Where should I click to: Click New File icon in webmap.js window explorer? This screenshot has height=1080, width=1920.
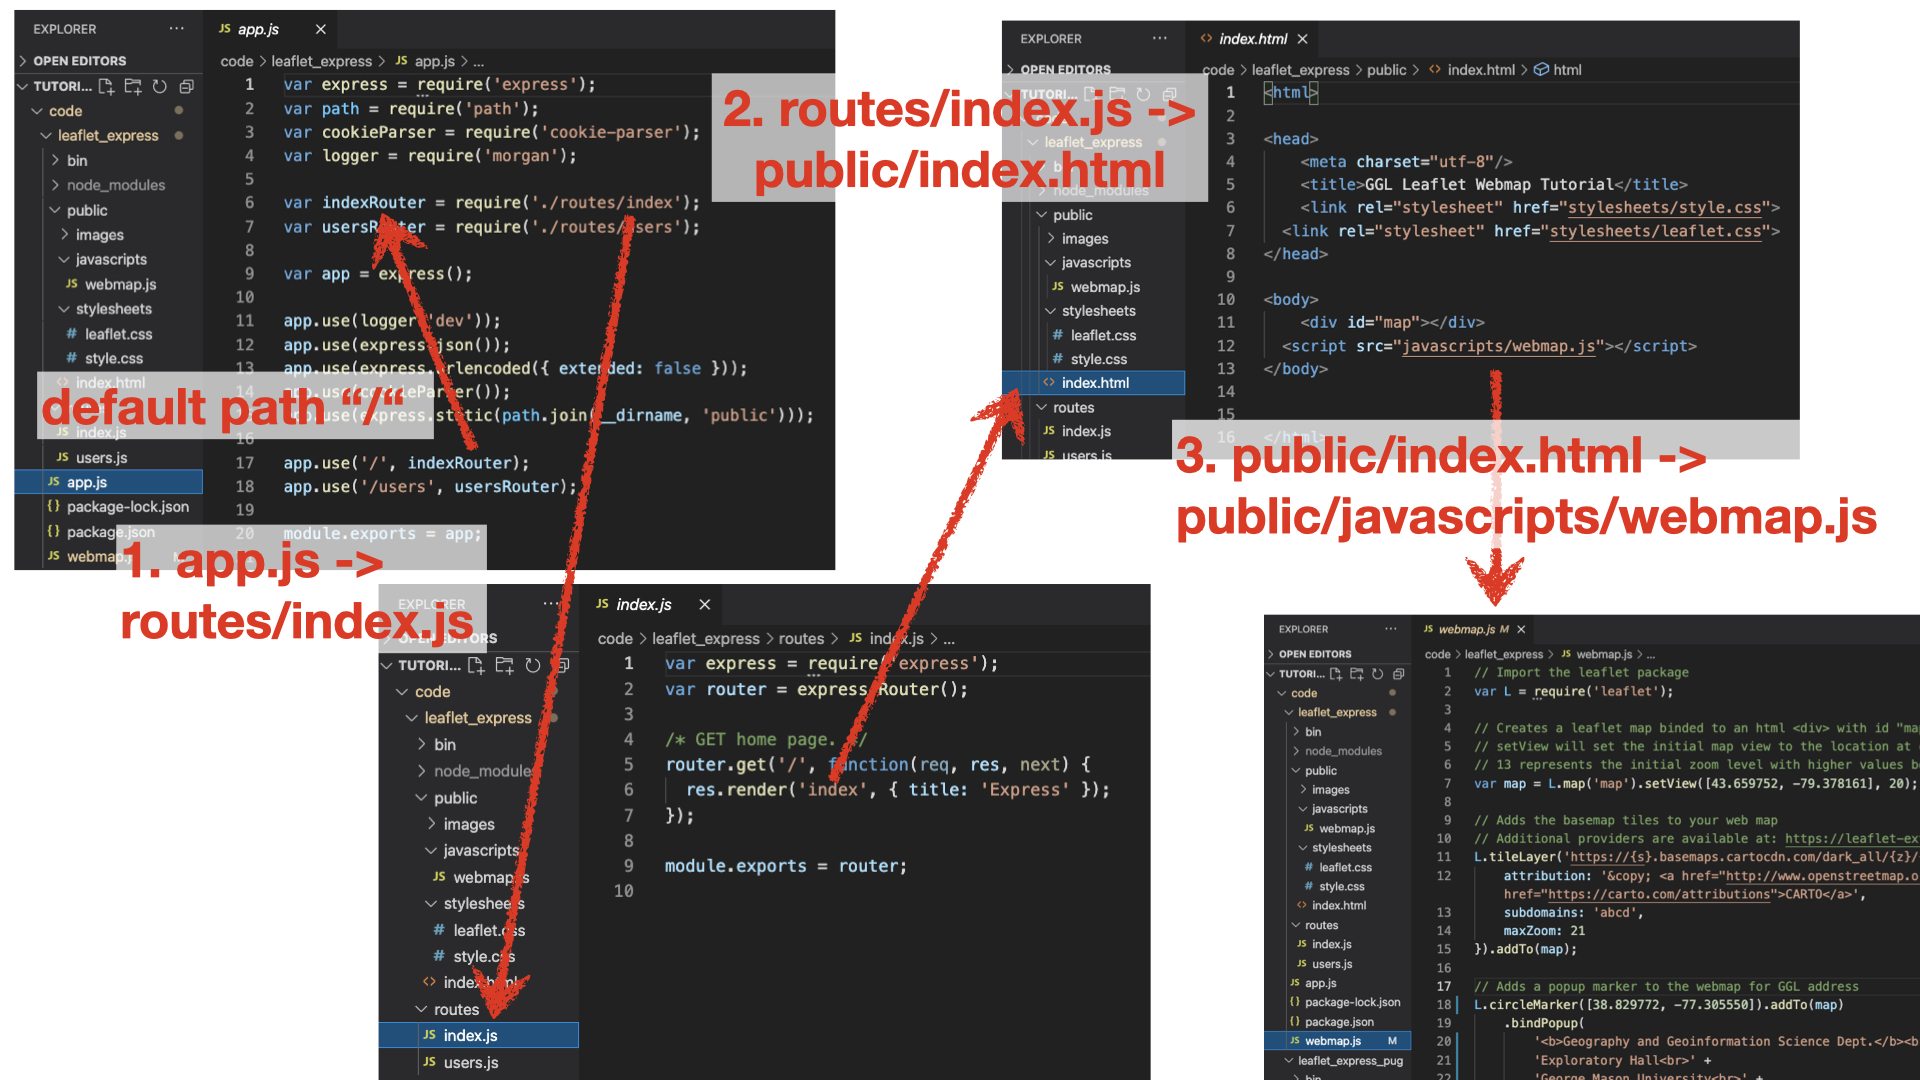(x=1336, y=674)
